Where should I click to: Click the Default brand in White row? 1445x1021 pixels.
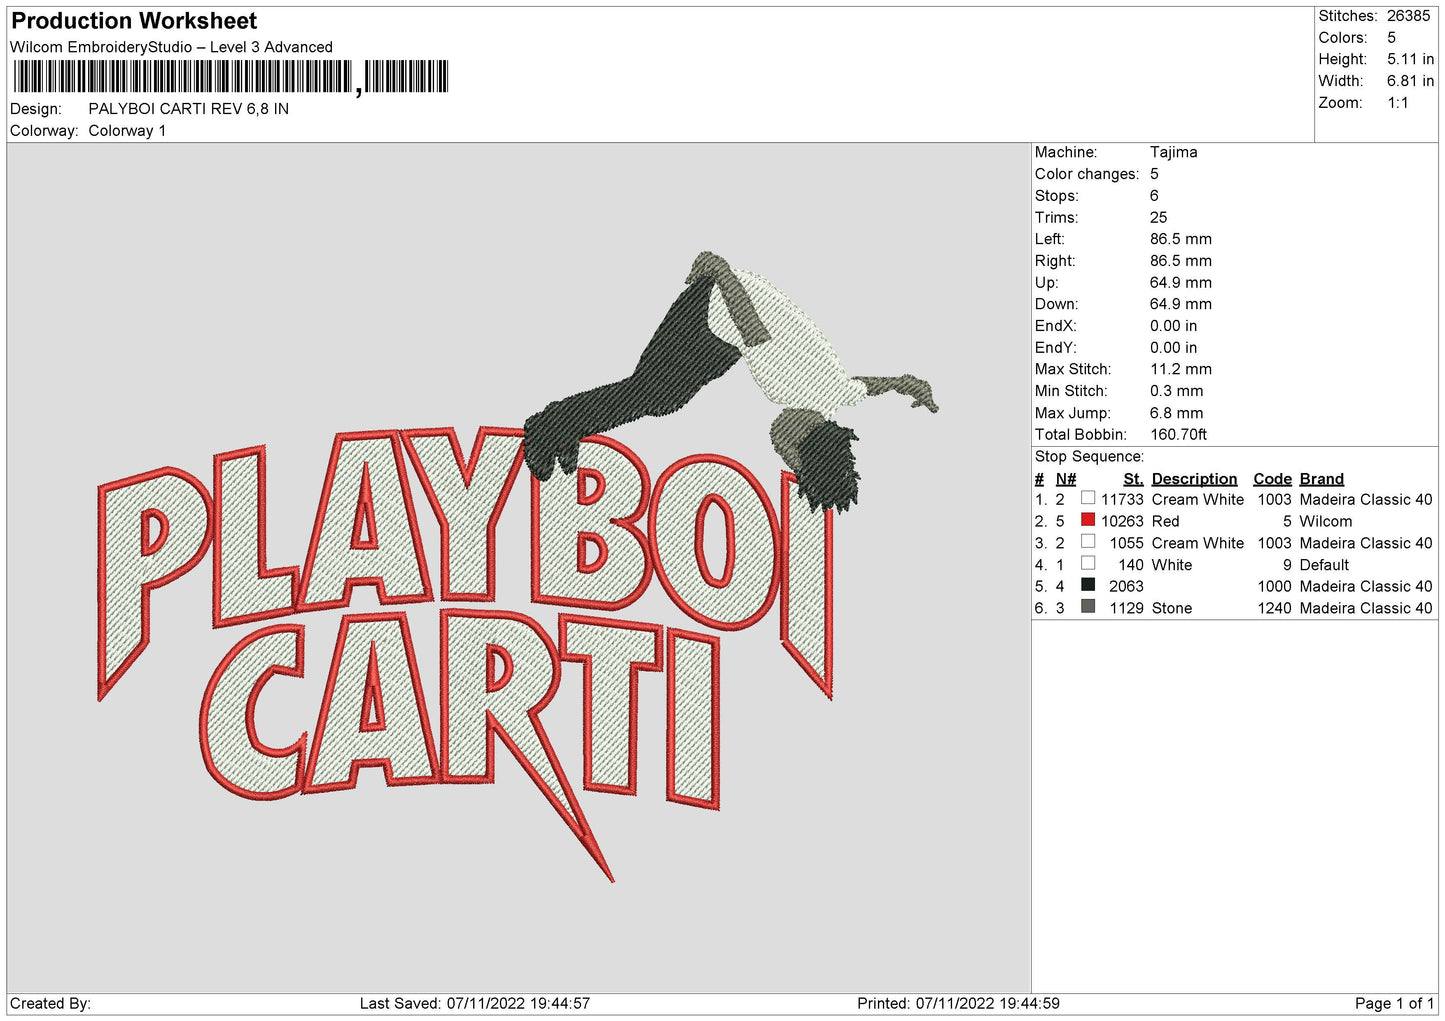tap(1324, 565)
